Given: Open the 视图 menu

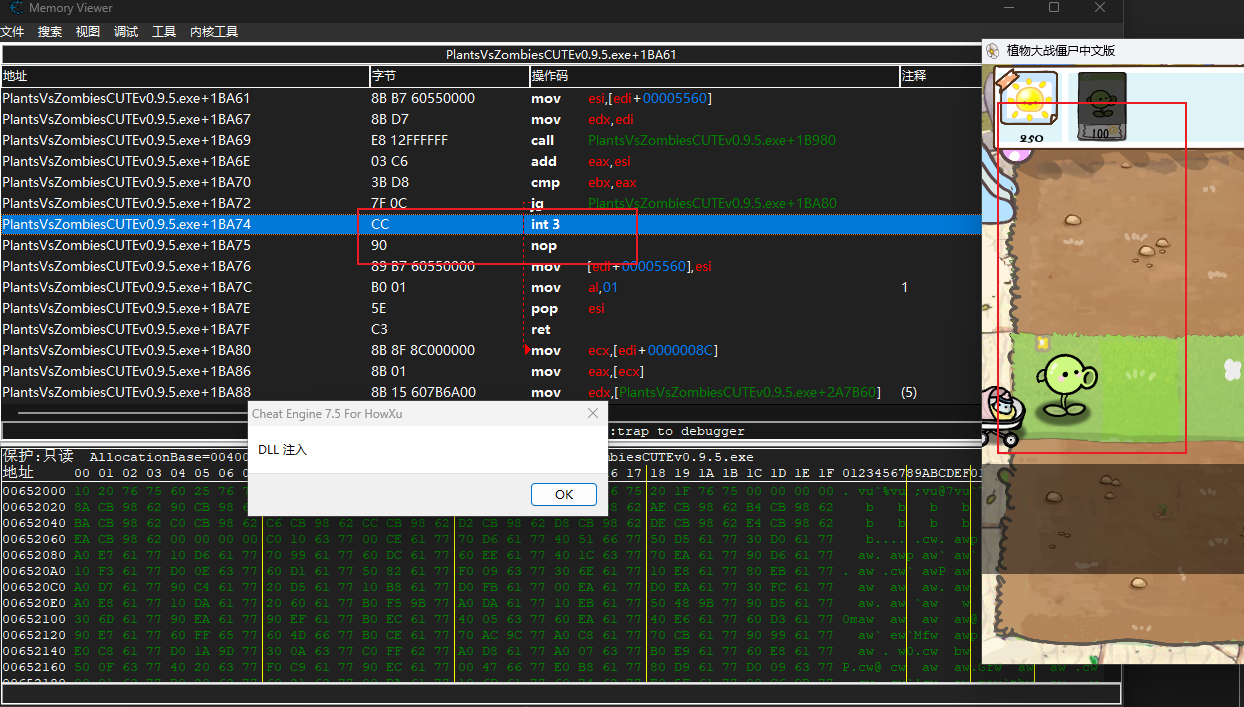Looking at the screenshot, I should [88, 32].
